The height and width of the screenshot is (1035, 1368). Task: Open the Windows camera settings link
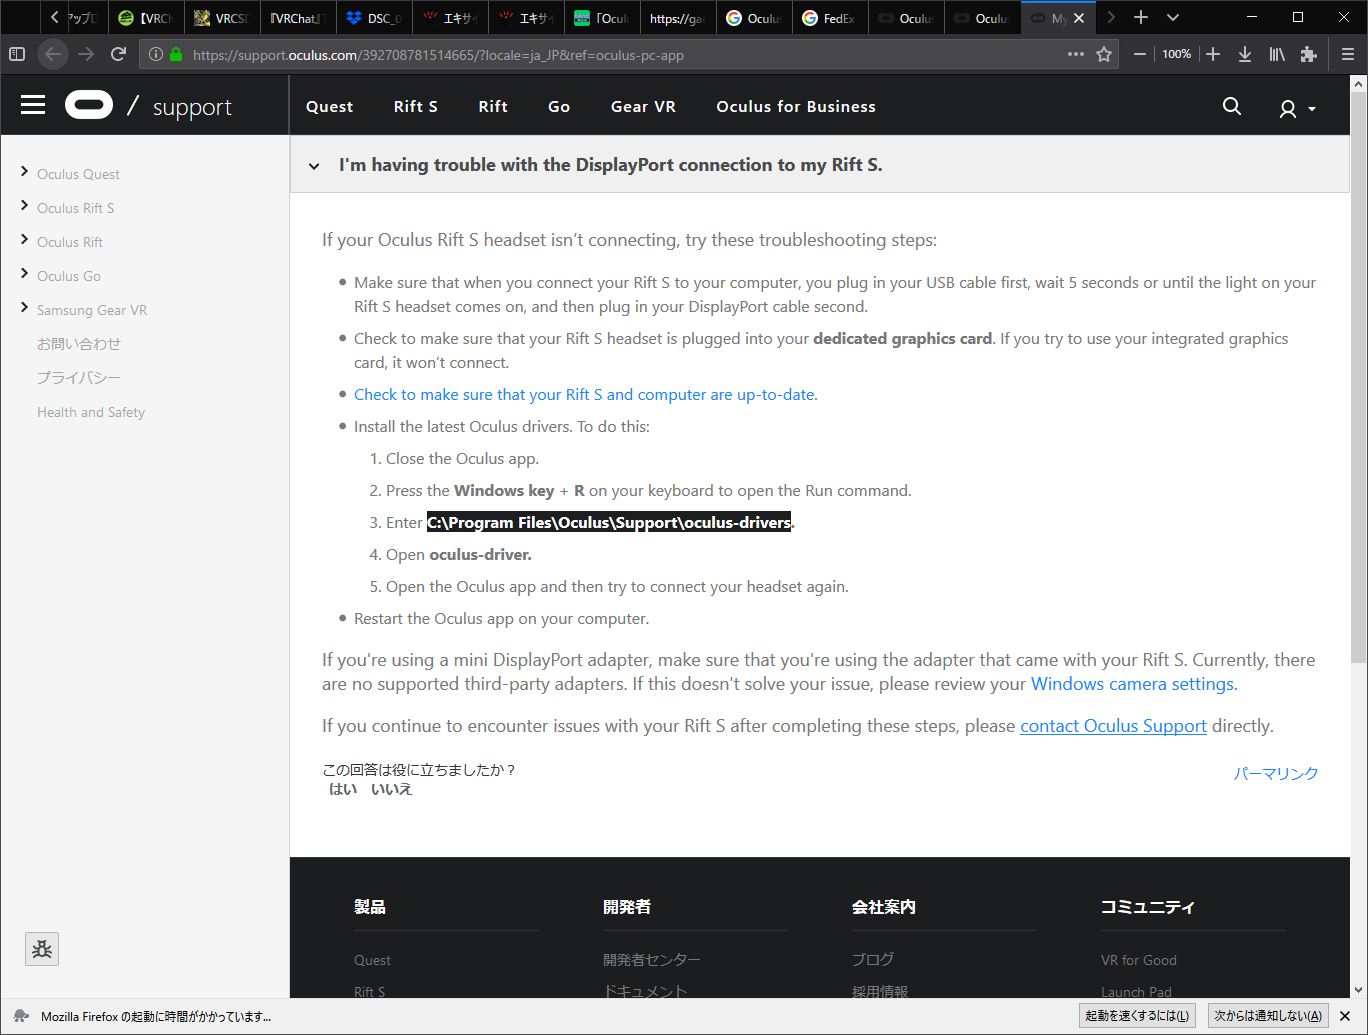point(1132,684)
